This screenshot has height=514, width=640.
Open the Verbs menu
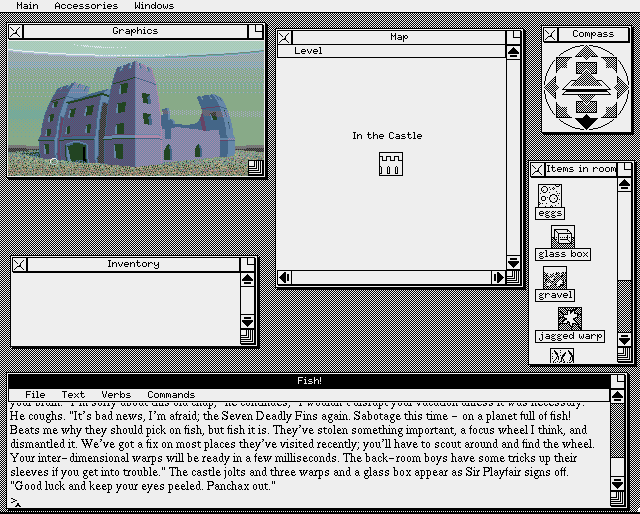pyautogui.click(x=116, y=395)
